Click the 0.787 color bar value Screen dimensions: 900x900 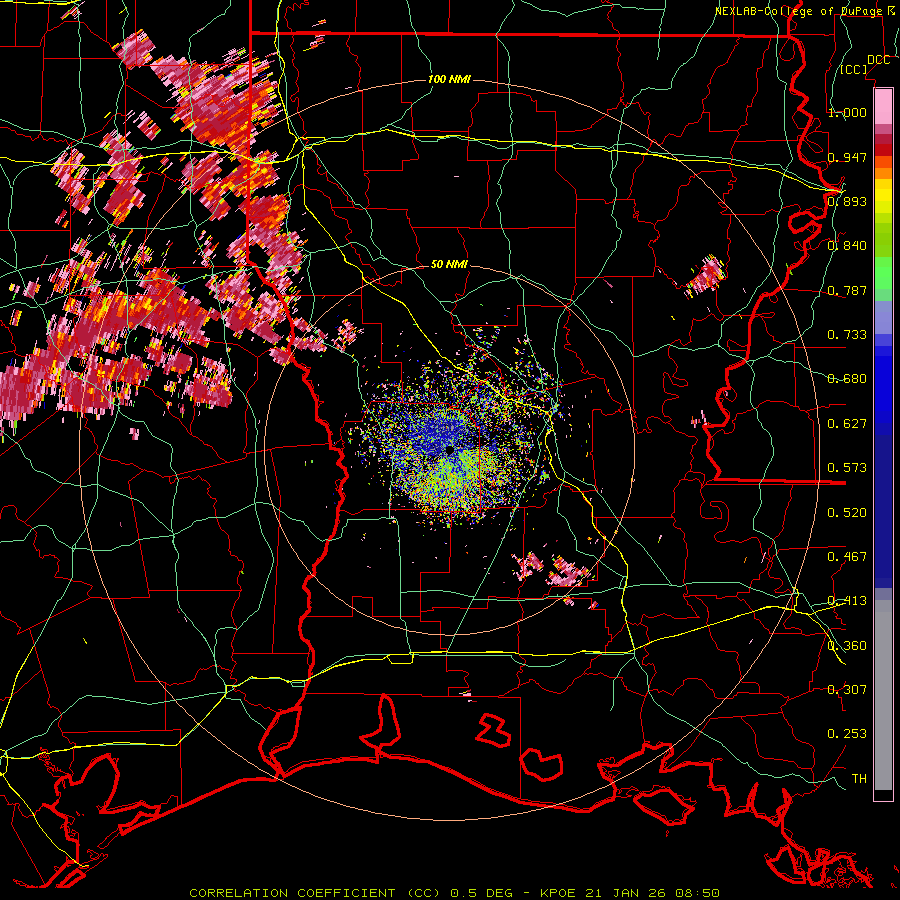coord(847,290)
